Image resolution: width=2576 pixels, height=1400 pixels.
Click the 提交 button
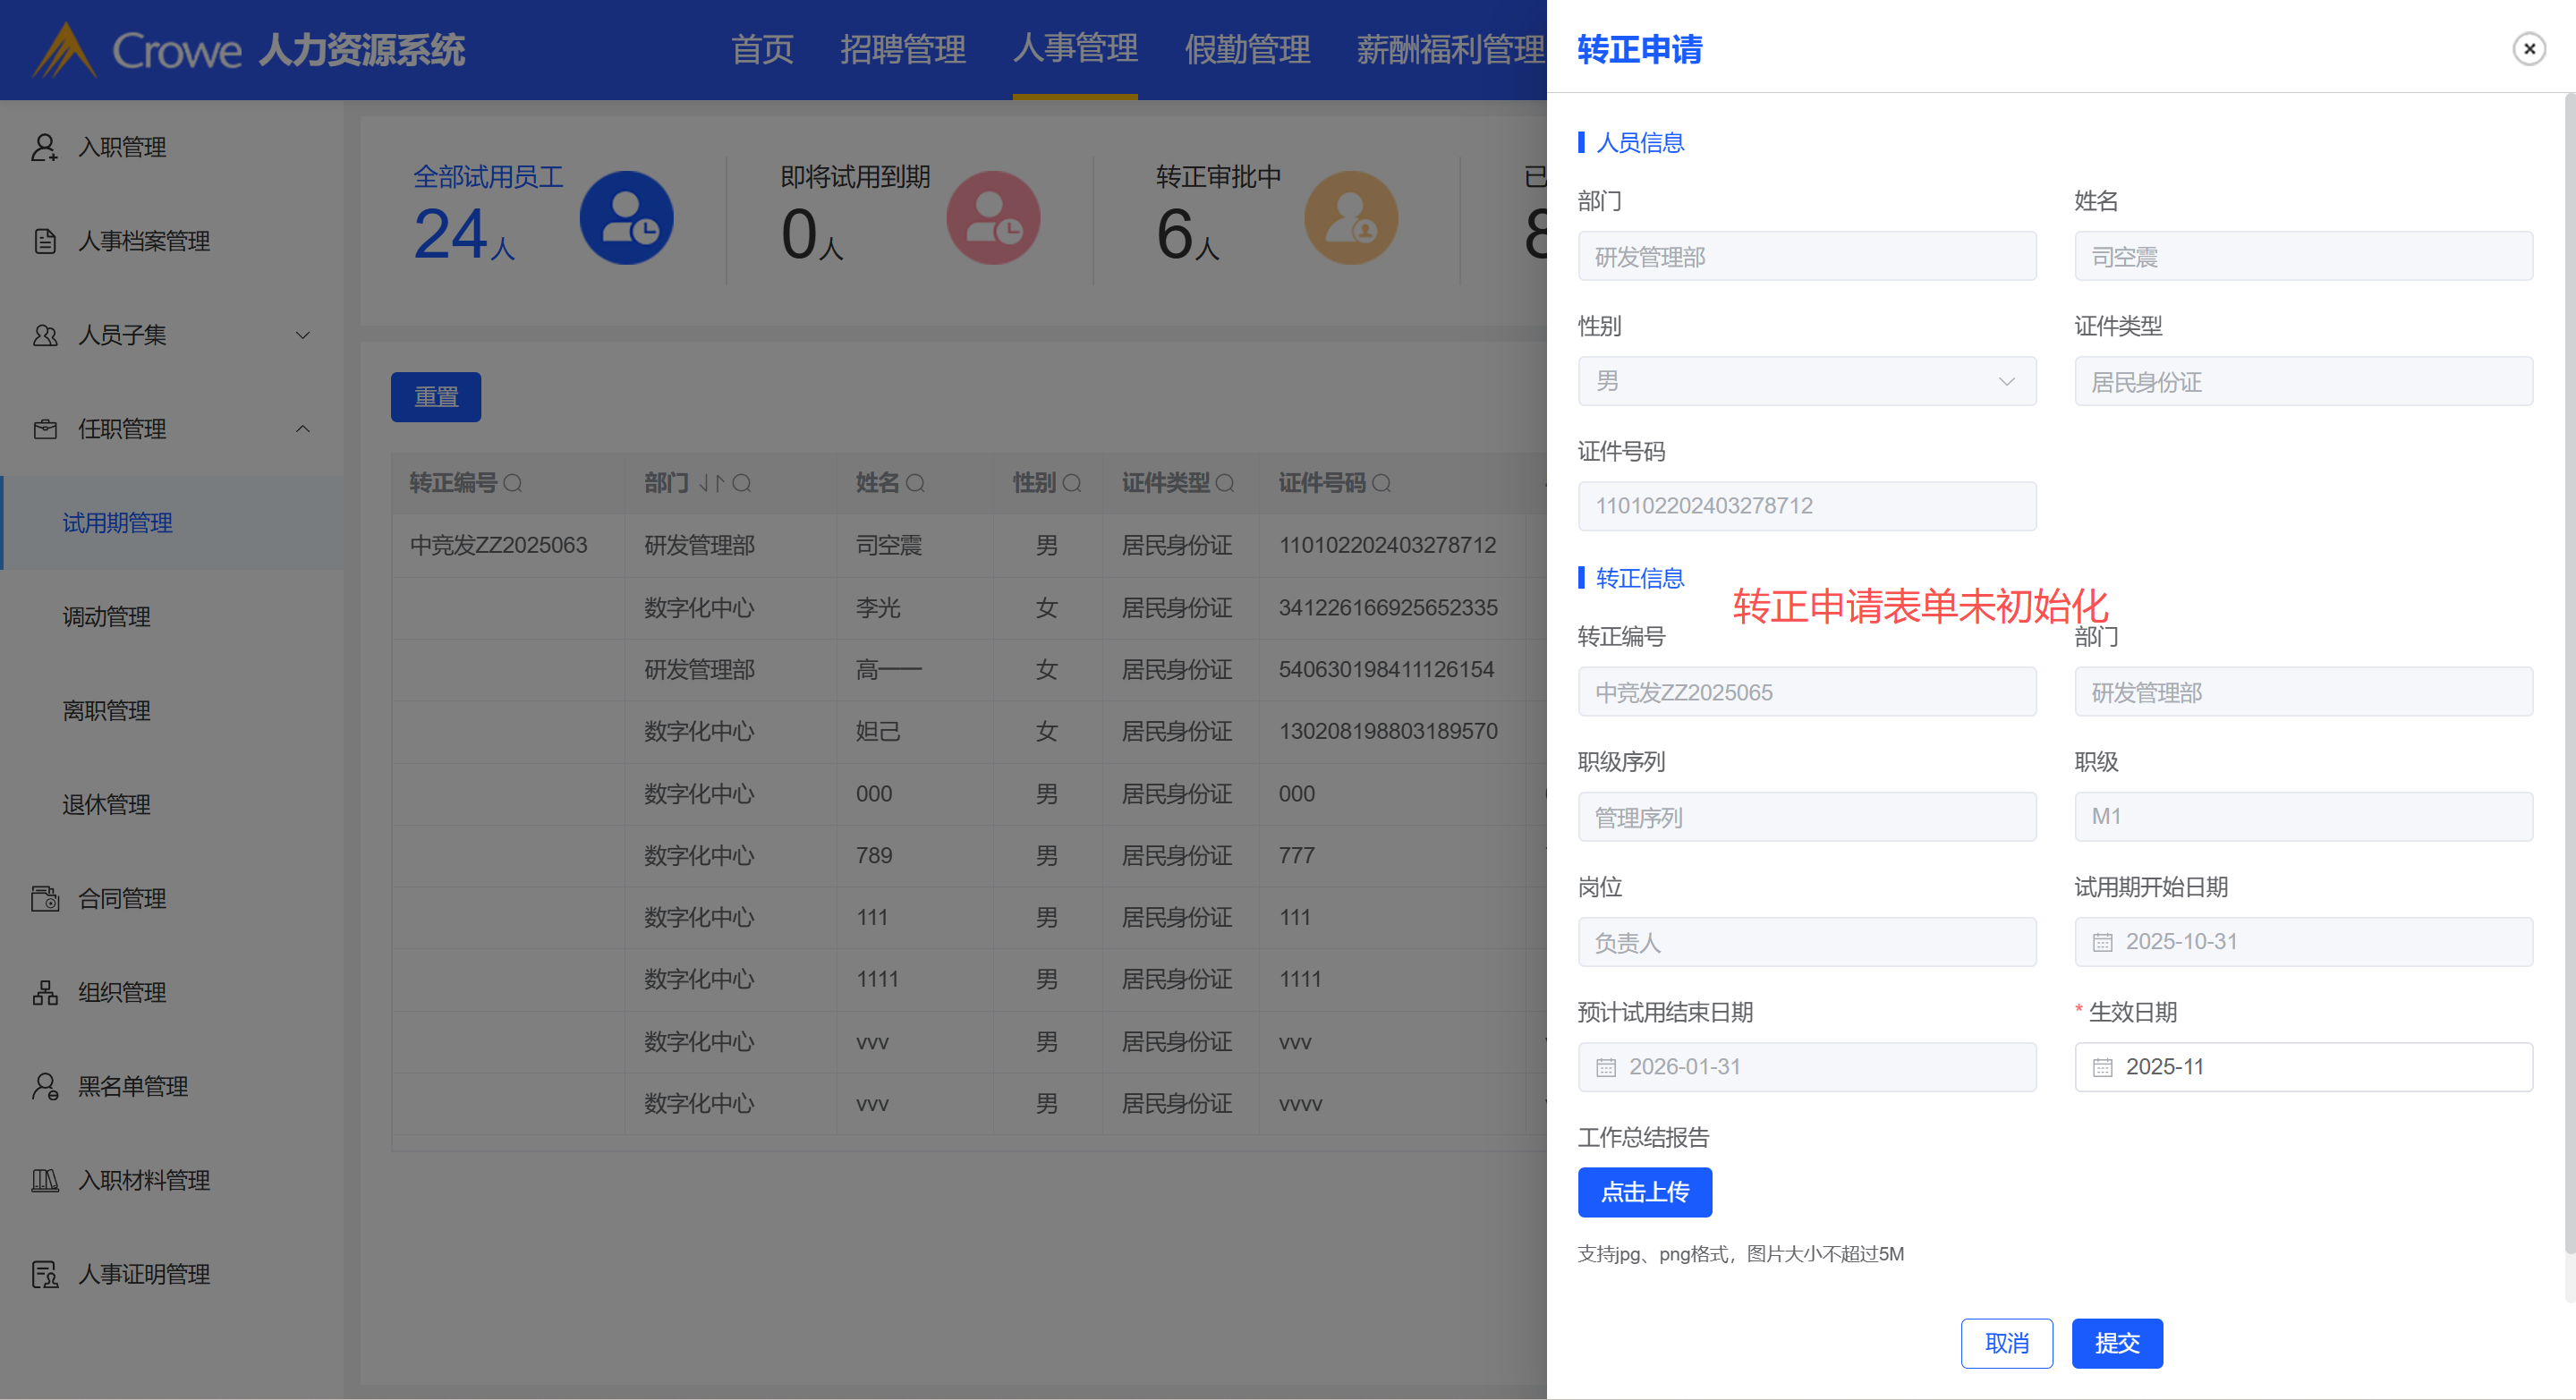click(x=2116, y=1343)
